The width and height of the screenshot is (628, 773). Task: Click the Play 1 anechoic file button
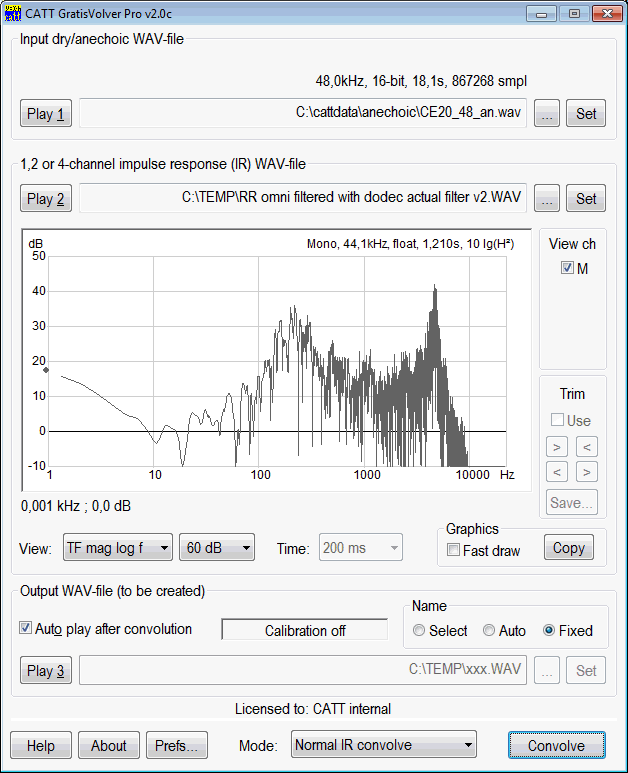pyautogui.click(x=46, y=113)
